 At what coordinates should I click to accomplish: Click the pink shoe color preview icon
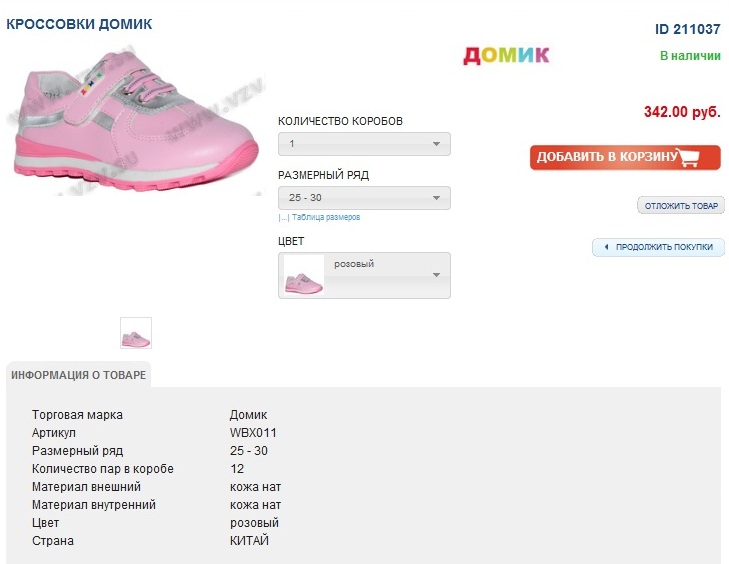pos(304,275)
